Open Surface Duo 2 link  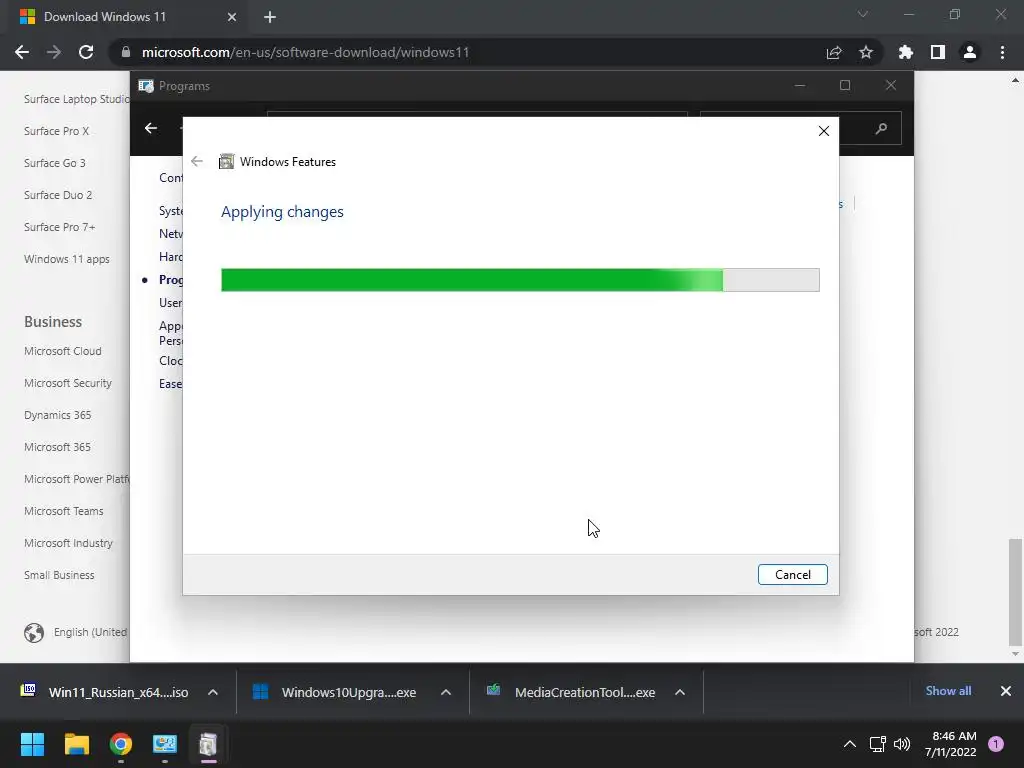[58, 195]
